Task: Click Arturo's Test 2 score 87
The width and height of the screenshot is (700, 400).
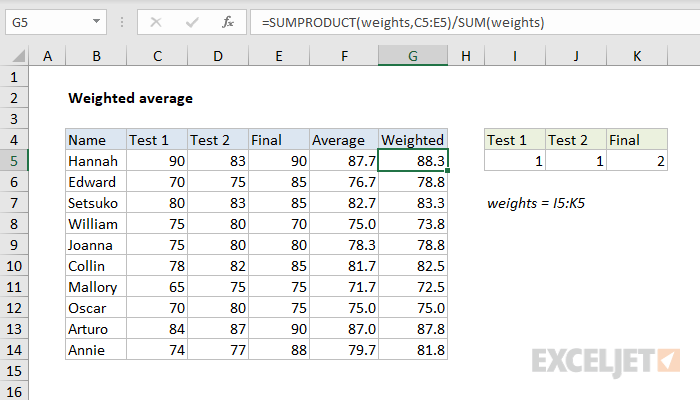Action: [218, 329]
